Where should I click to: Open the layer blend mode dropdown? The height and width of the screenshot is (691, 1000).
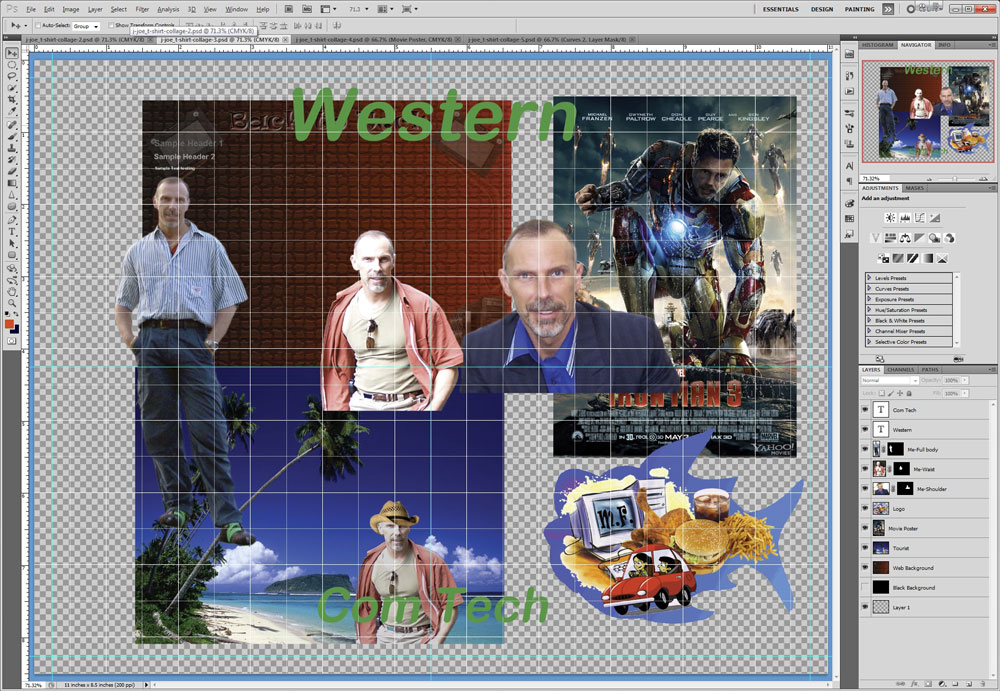point(889,381)
